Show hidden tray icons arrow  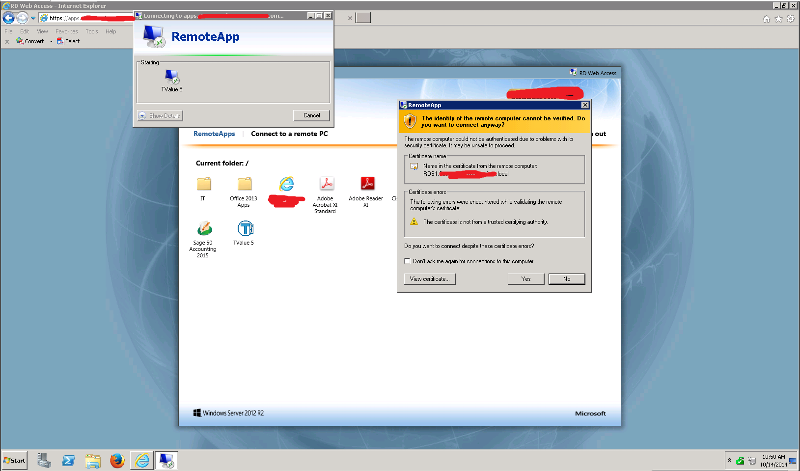click(x=729, y=460)
